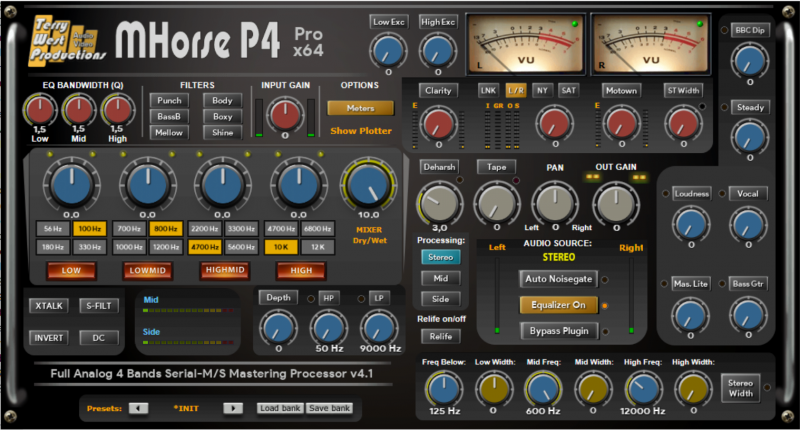Screen dimensions: 800x430
Task: Click the Mixer Dry/Wet knob
Action: coord(368,185)
